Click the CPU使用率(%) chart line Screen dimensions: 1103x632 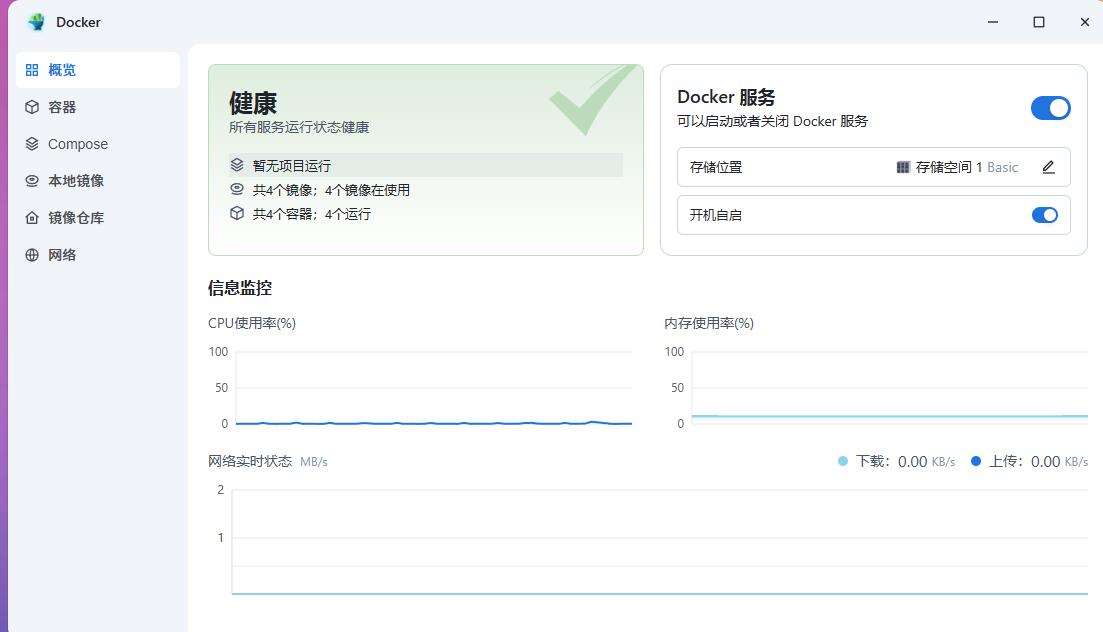click(433, 423)
